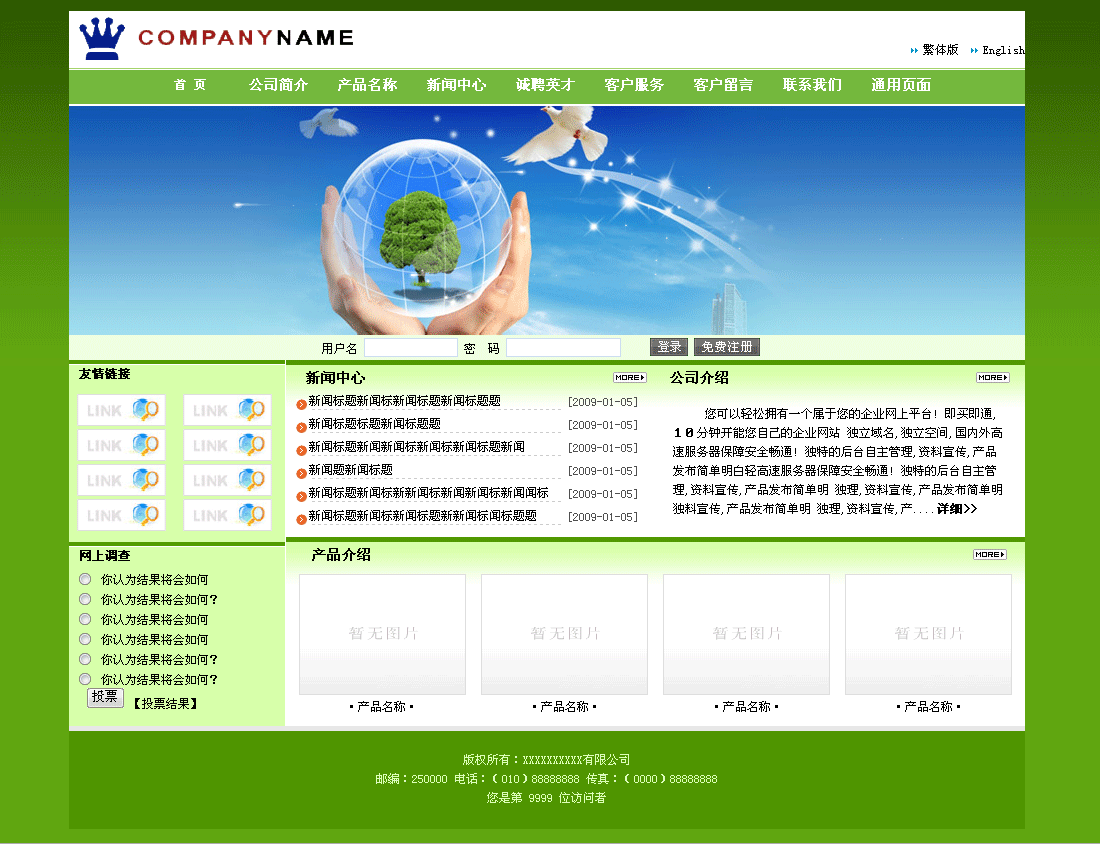Open 联系我们 in the navigation bar
The image size is (1100, 846).
click(x=812, y=85)
